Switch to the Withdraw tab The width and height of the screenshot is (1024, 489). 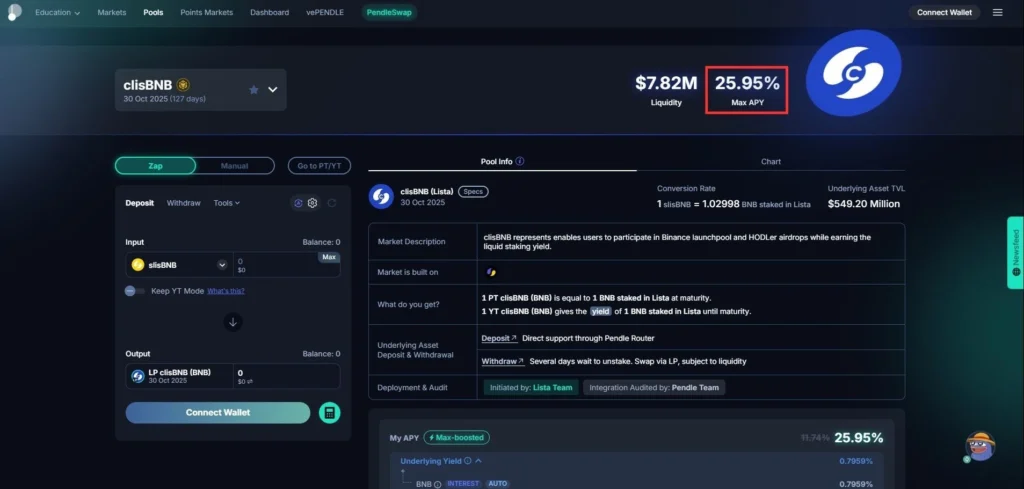[x=184, y=203]
